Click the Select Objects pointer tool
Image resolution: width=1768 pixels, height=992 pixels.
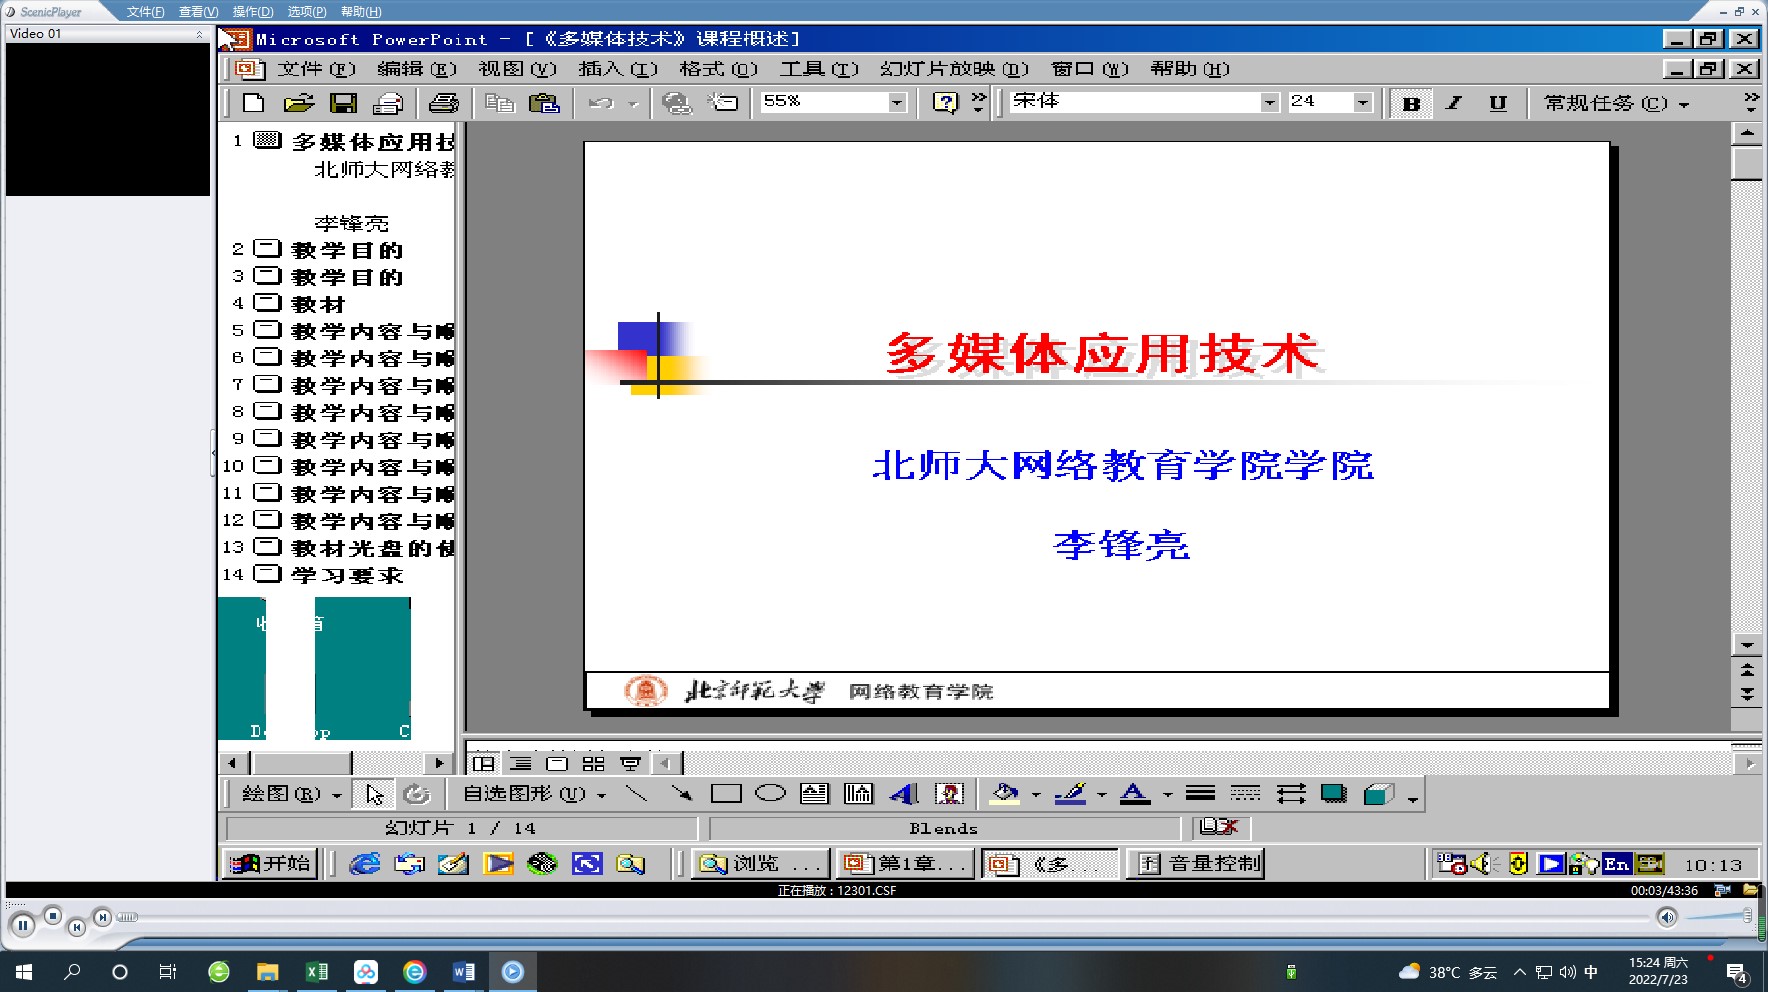(x=375, y=794)
